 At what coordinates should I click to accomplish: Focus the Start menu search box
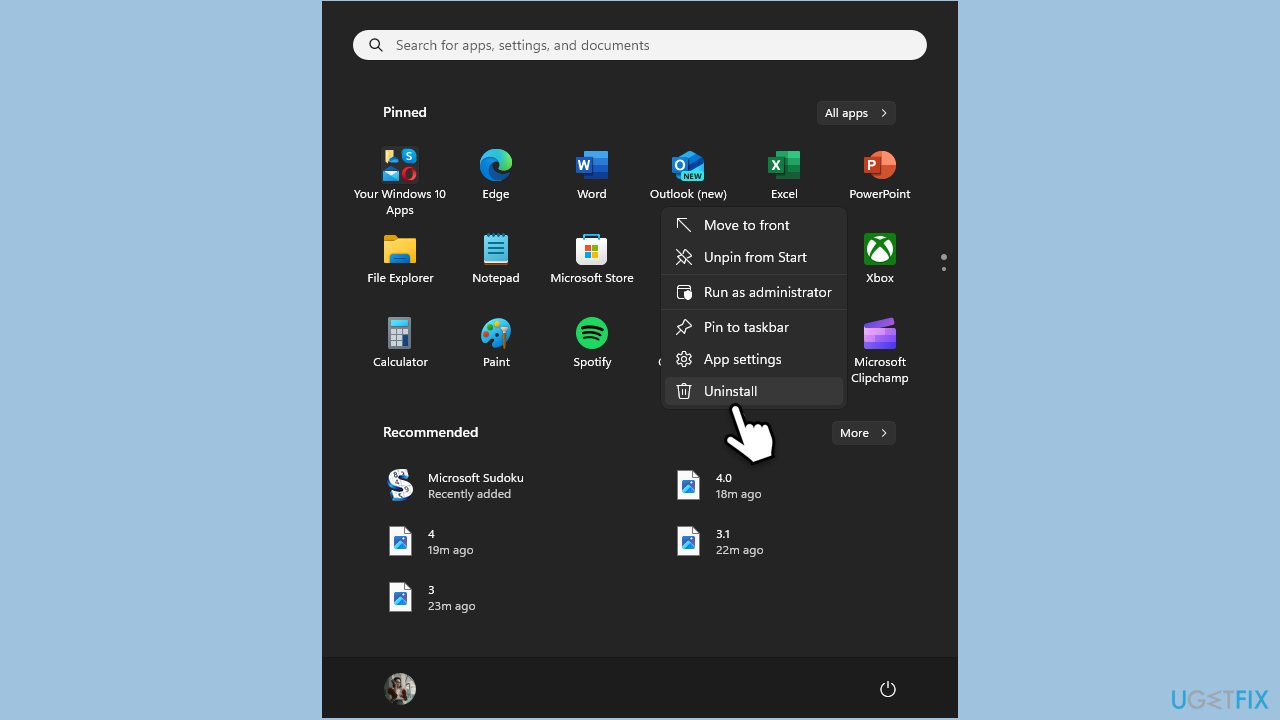(x=640, y=45)
